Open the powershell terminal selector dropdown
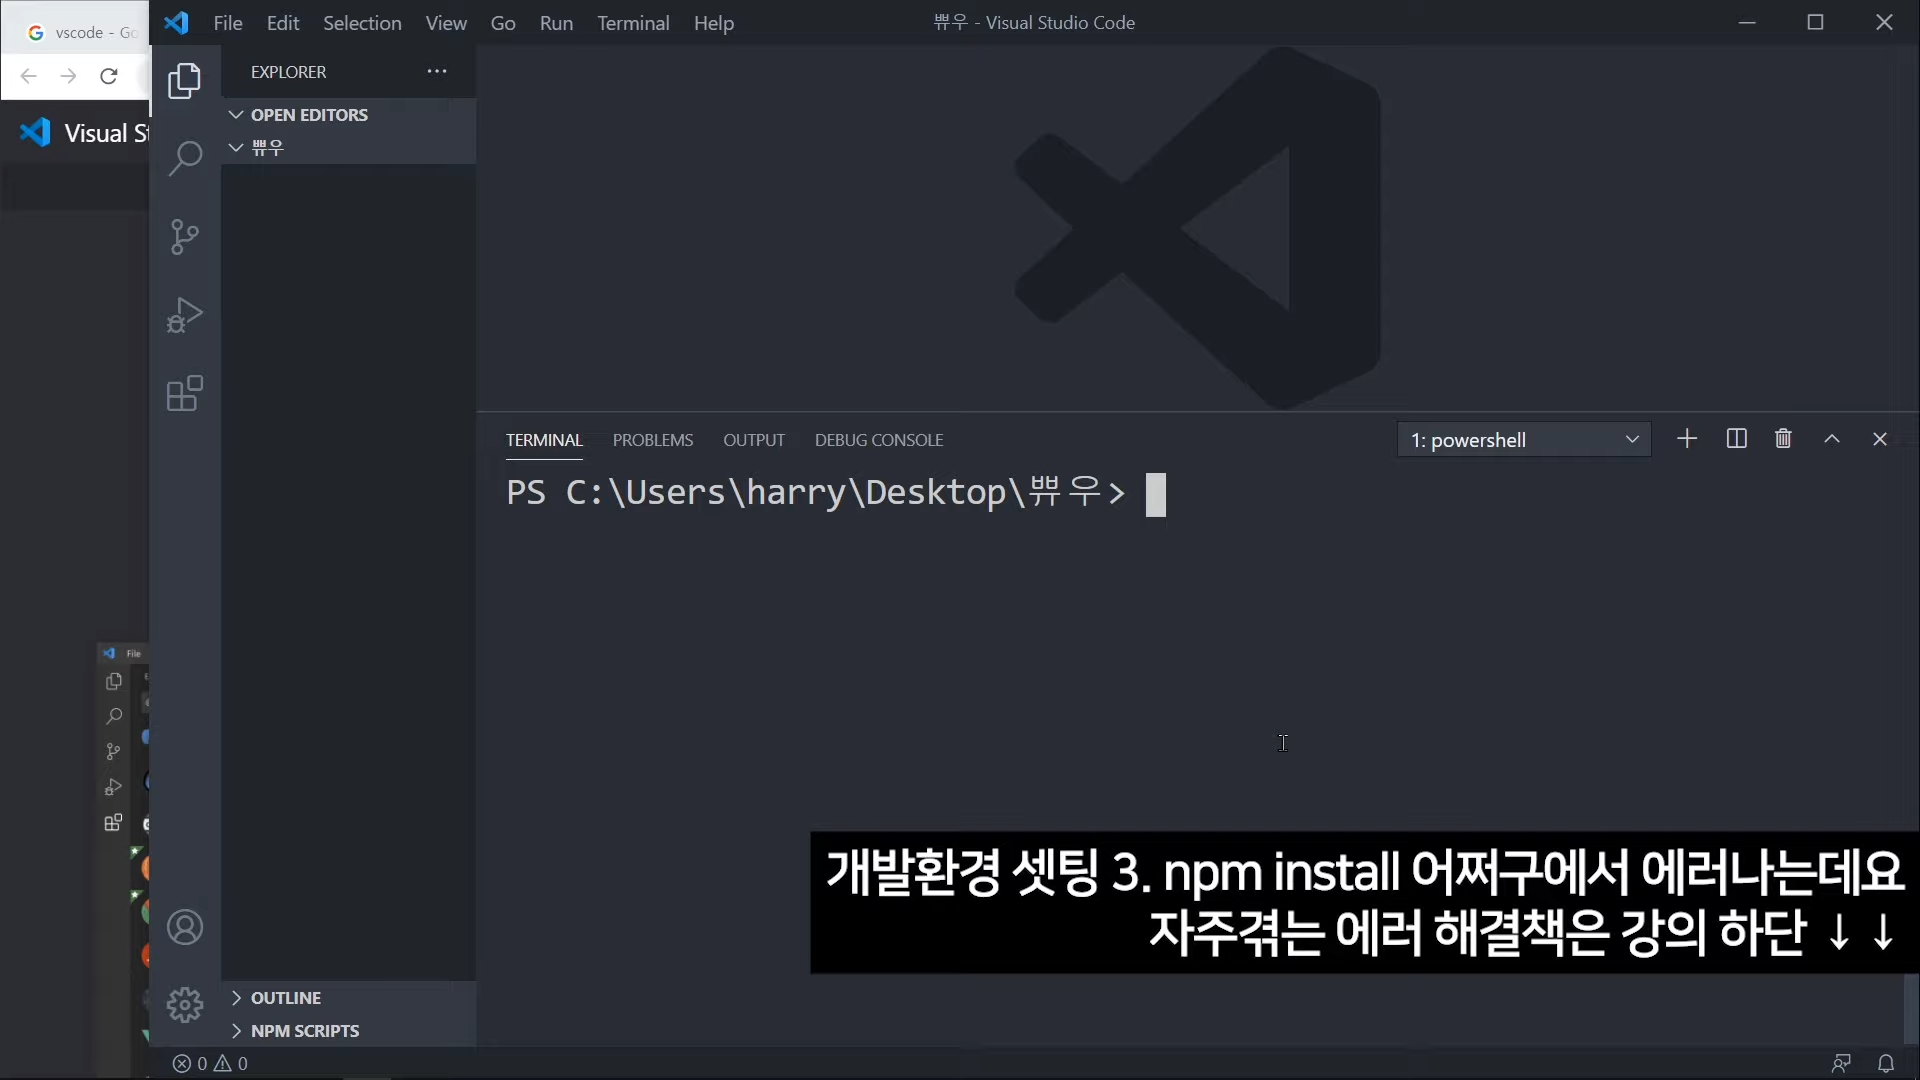This screenshot has width=1920, height=1080. [x=1523, y=440]
